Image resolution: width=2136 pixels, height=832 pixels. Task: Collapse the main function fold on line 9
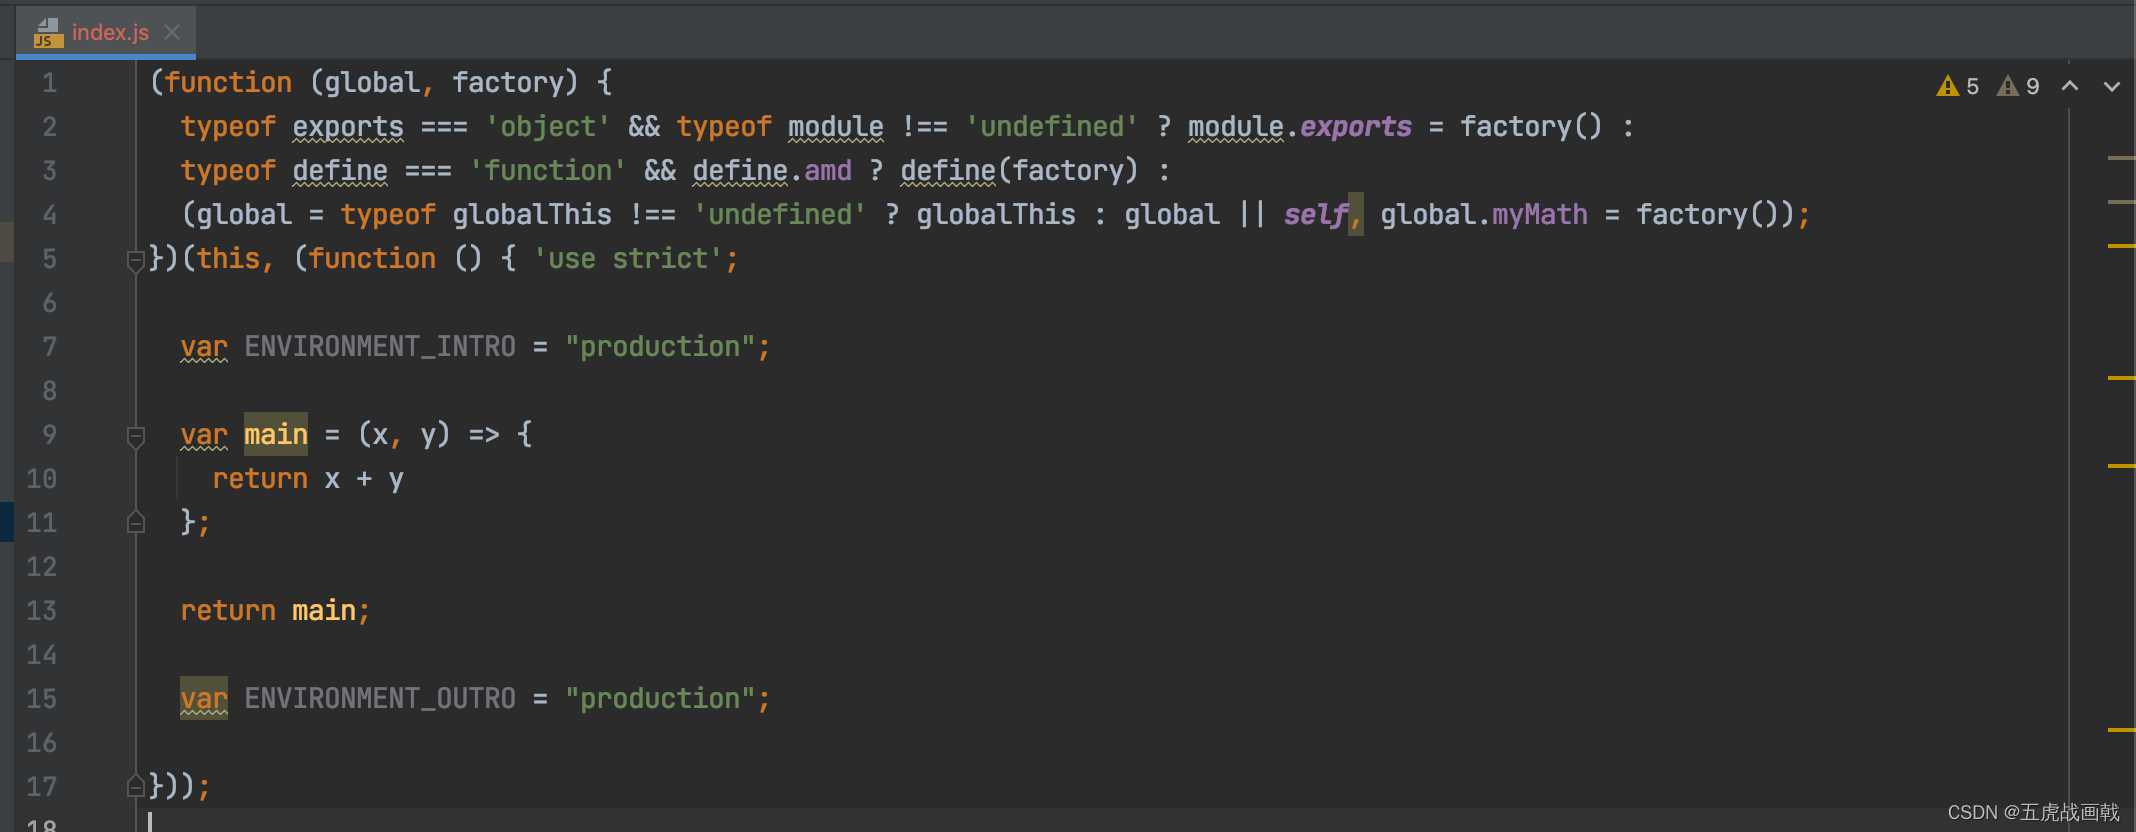click(136, 436)
